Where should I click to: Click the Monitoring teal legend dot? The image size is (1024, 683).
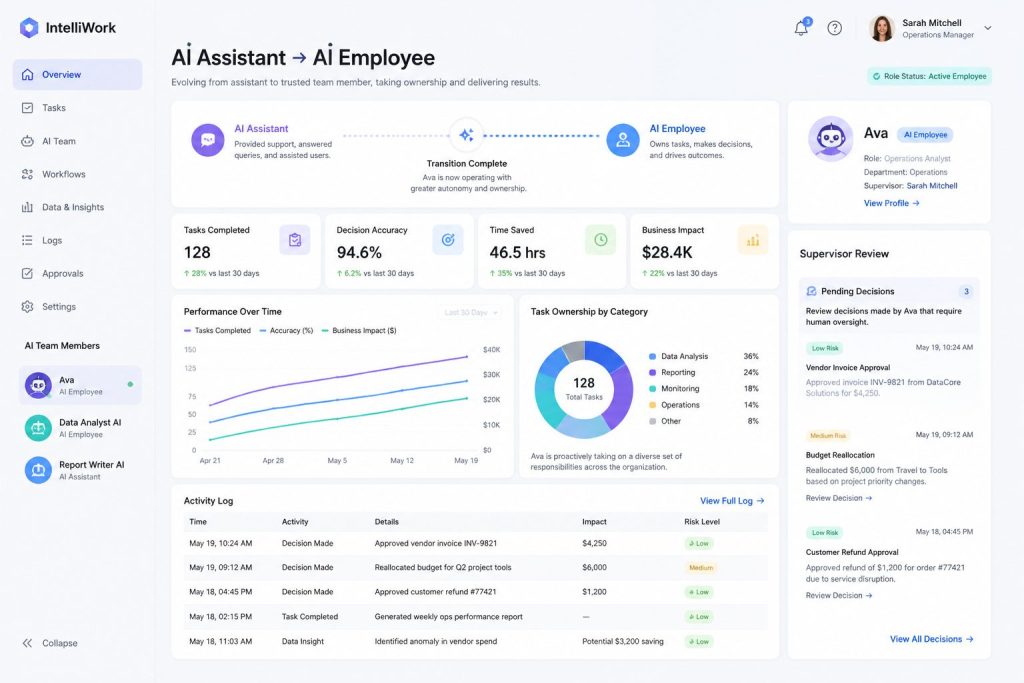[652, 389]
